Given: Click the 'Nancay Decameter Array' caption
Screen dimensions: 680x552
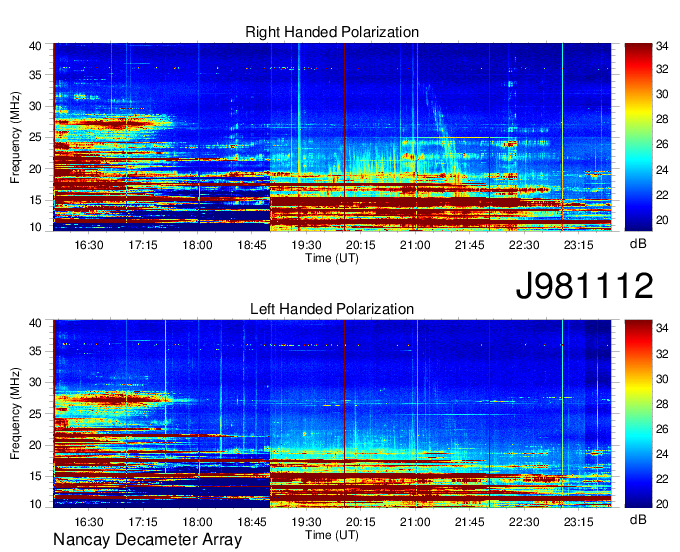Looking at the screenshot, I should (147, 540).
